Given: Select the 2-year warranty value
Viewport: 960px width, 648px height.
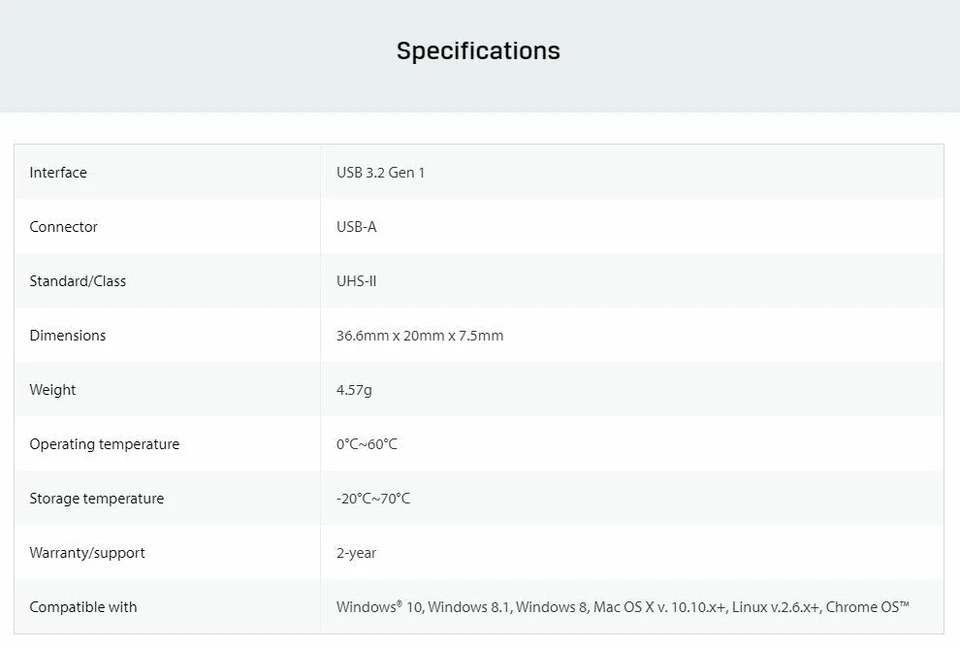Looking at the screenshot, I should [356, 553].
